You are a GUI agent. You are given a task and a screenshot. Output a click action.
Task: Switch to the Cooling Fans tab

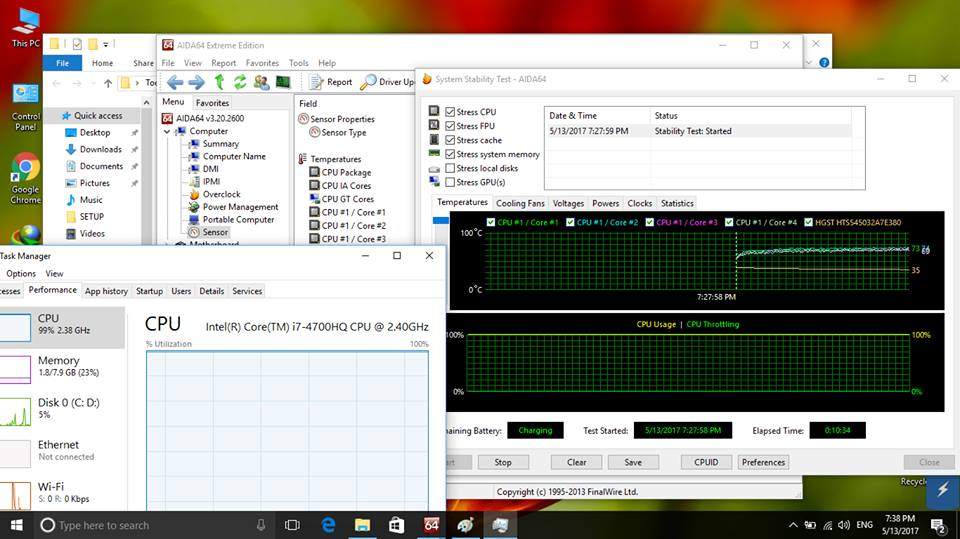(x=520, y=203)
